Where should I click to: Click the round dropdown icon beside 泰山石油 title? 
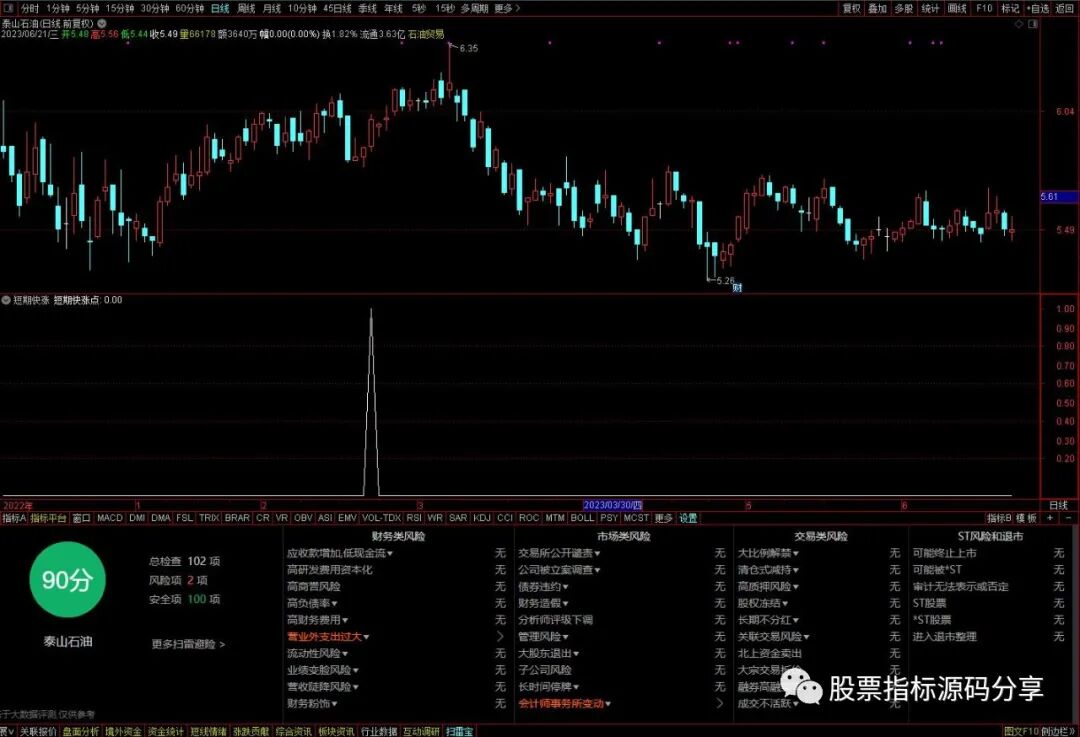tap(102, 23)
